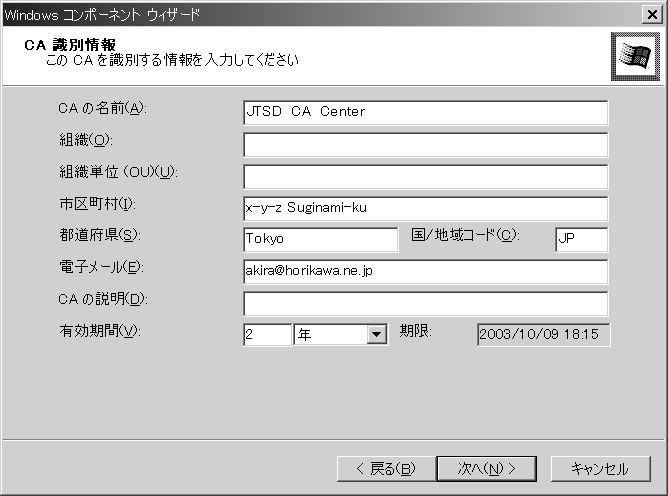Click the 有効期間 number field

coord(268,335)
